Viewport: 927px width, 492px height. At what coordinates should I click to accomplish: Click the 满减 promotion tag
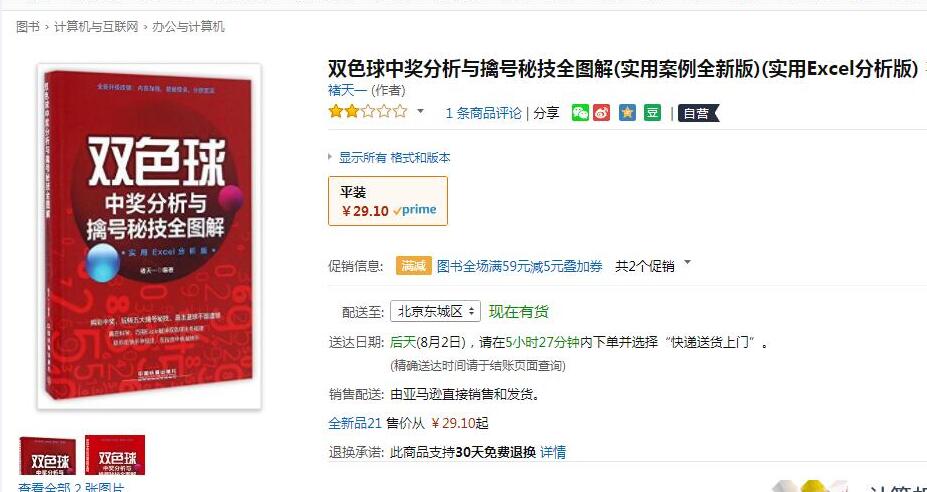(413, 266)
